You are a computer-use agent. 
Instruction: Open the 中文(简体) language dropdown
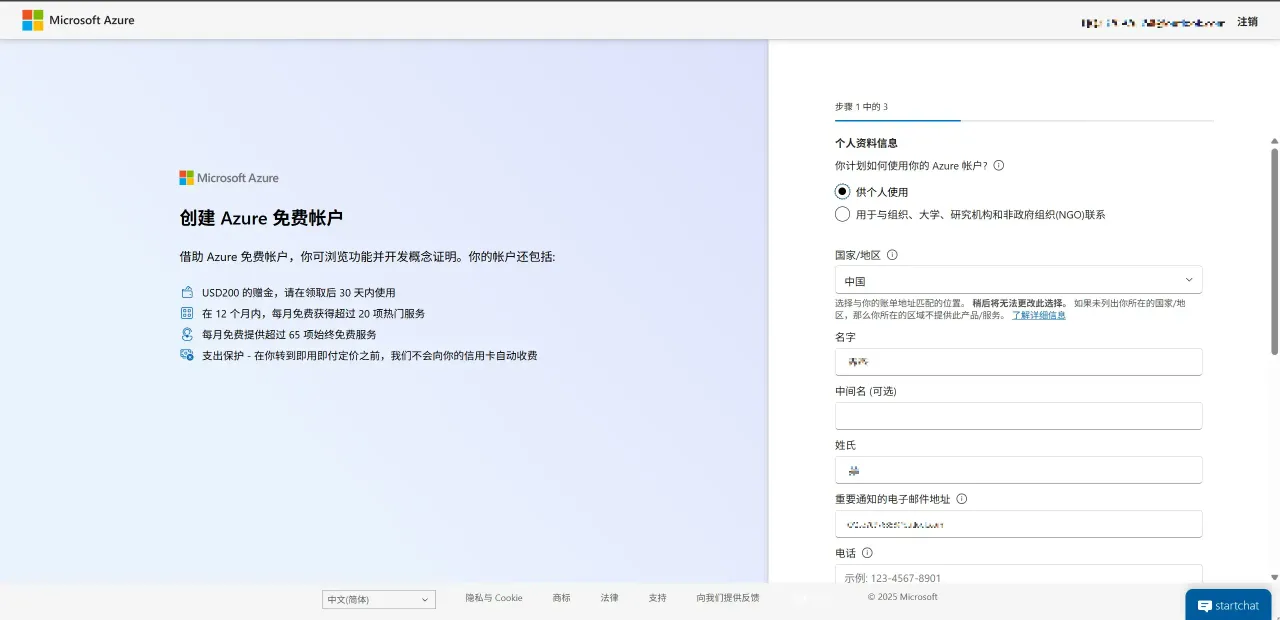pyautogui.click(x=379, y=600)
